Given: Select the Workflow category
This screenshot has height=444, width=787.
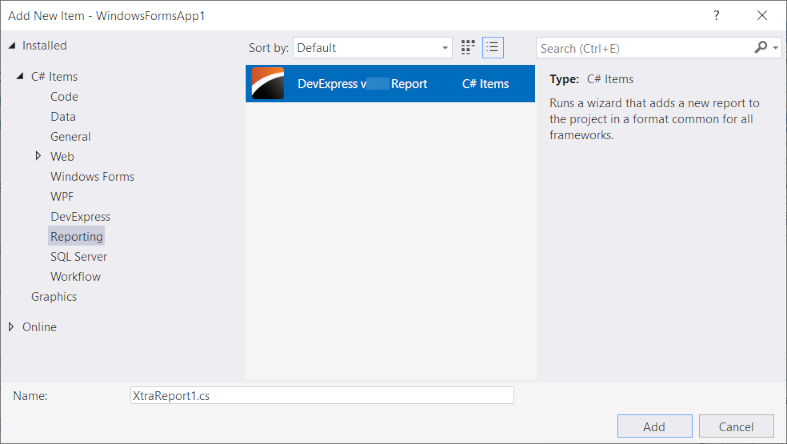Looking at the screenshot, I should (x=75, y=276).
